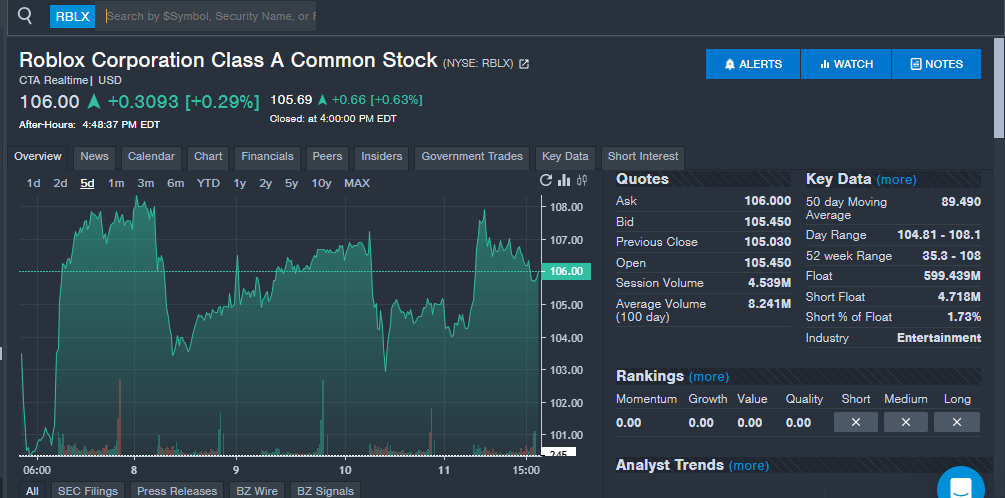Click the Analyst Trends (more) link
The width and height of the screenshot is (1005, 498).
(749, 466)
